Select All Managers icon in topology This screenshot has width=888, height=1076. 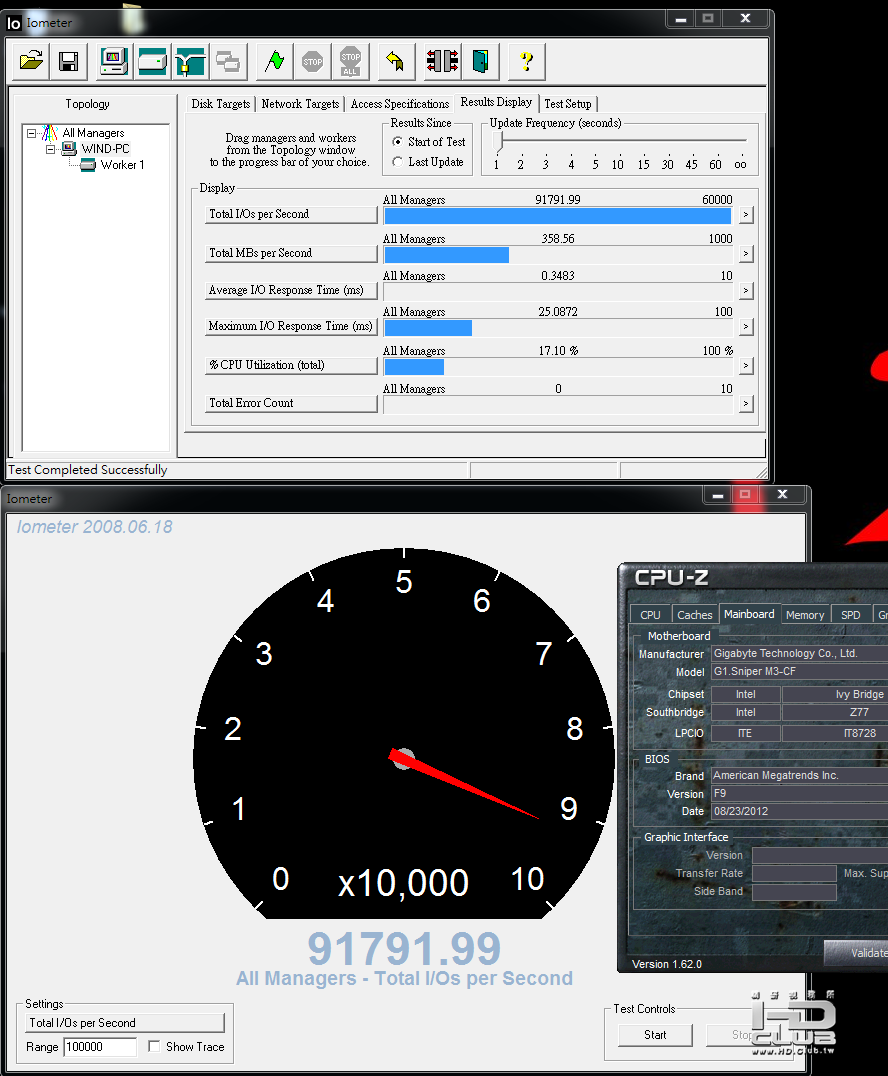(49, 132)
